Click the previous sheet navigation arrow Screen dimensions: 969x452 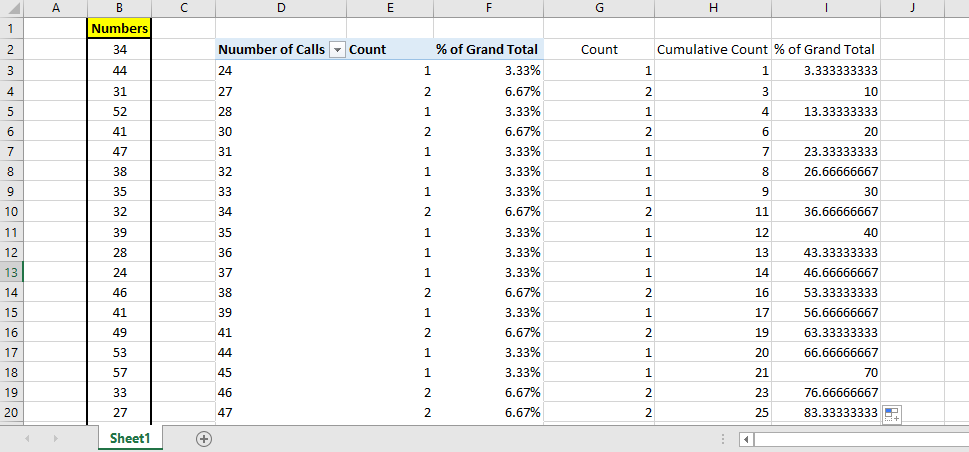(x=27, y=439)
